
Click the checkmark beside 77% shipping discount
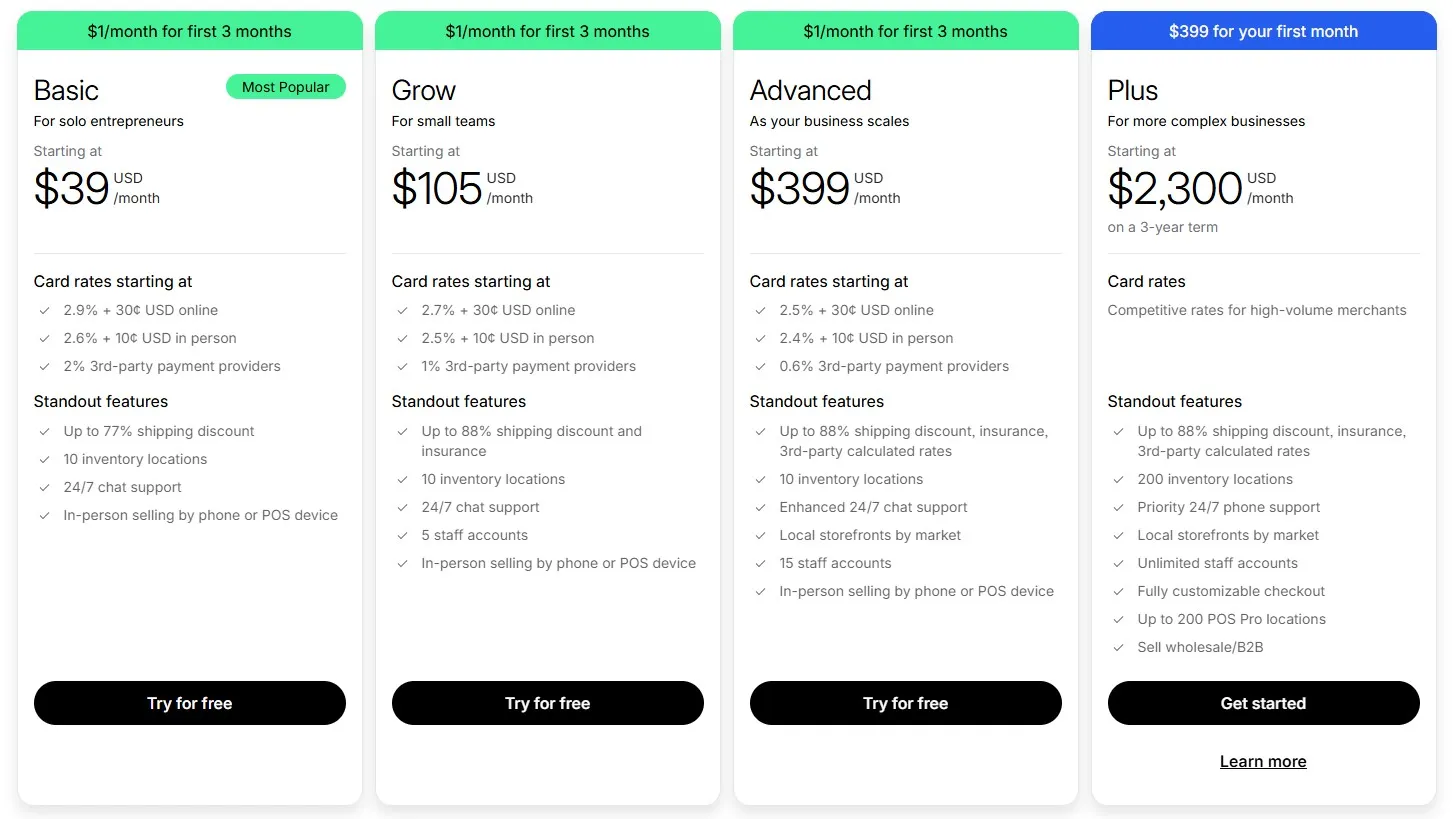(44, 431)
